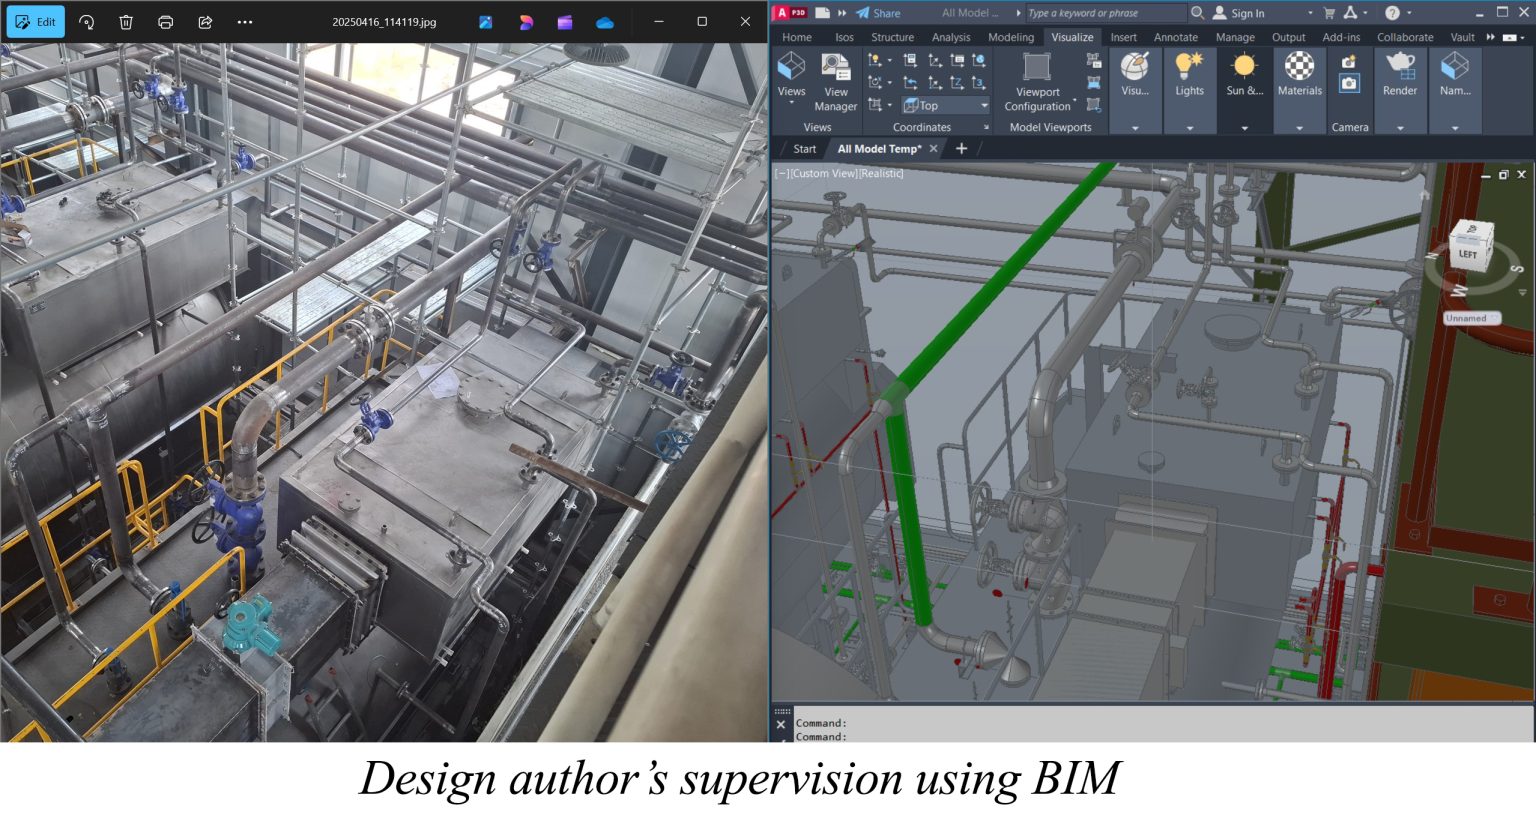Select the Collaborate ribbon tab
1536x821 pixels.
coord(1405,37)
